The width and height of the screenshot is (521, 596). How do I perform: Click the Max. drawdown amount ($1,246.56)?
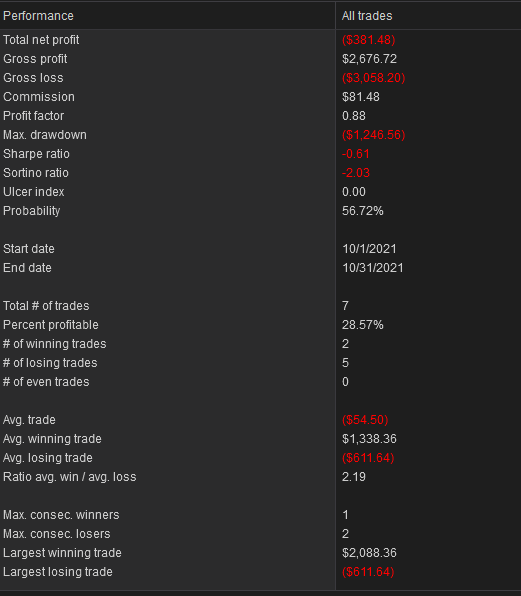(x=374, y=135)
